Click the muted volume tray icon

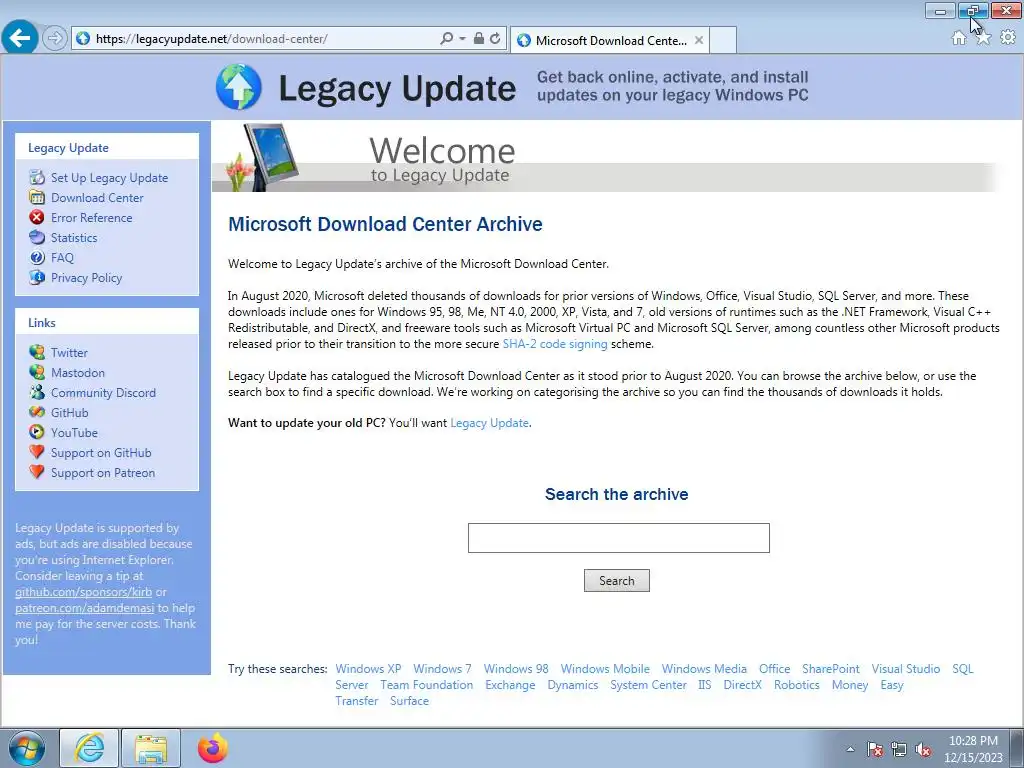coord(923,749)
